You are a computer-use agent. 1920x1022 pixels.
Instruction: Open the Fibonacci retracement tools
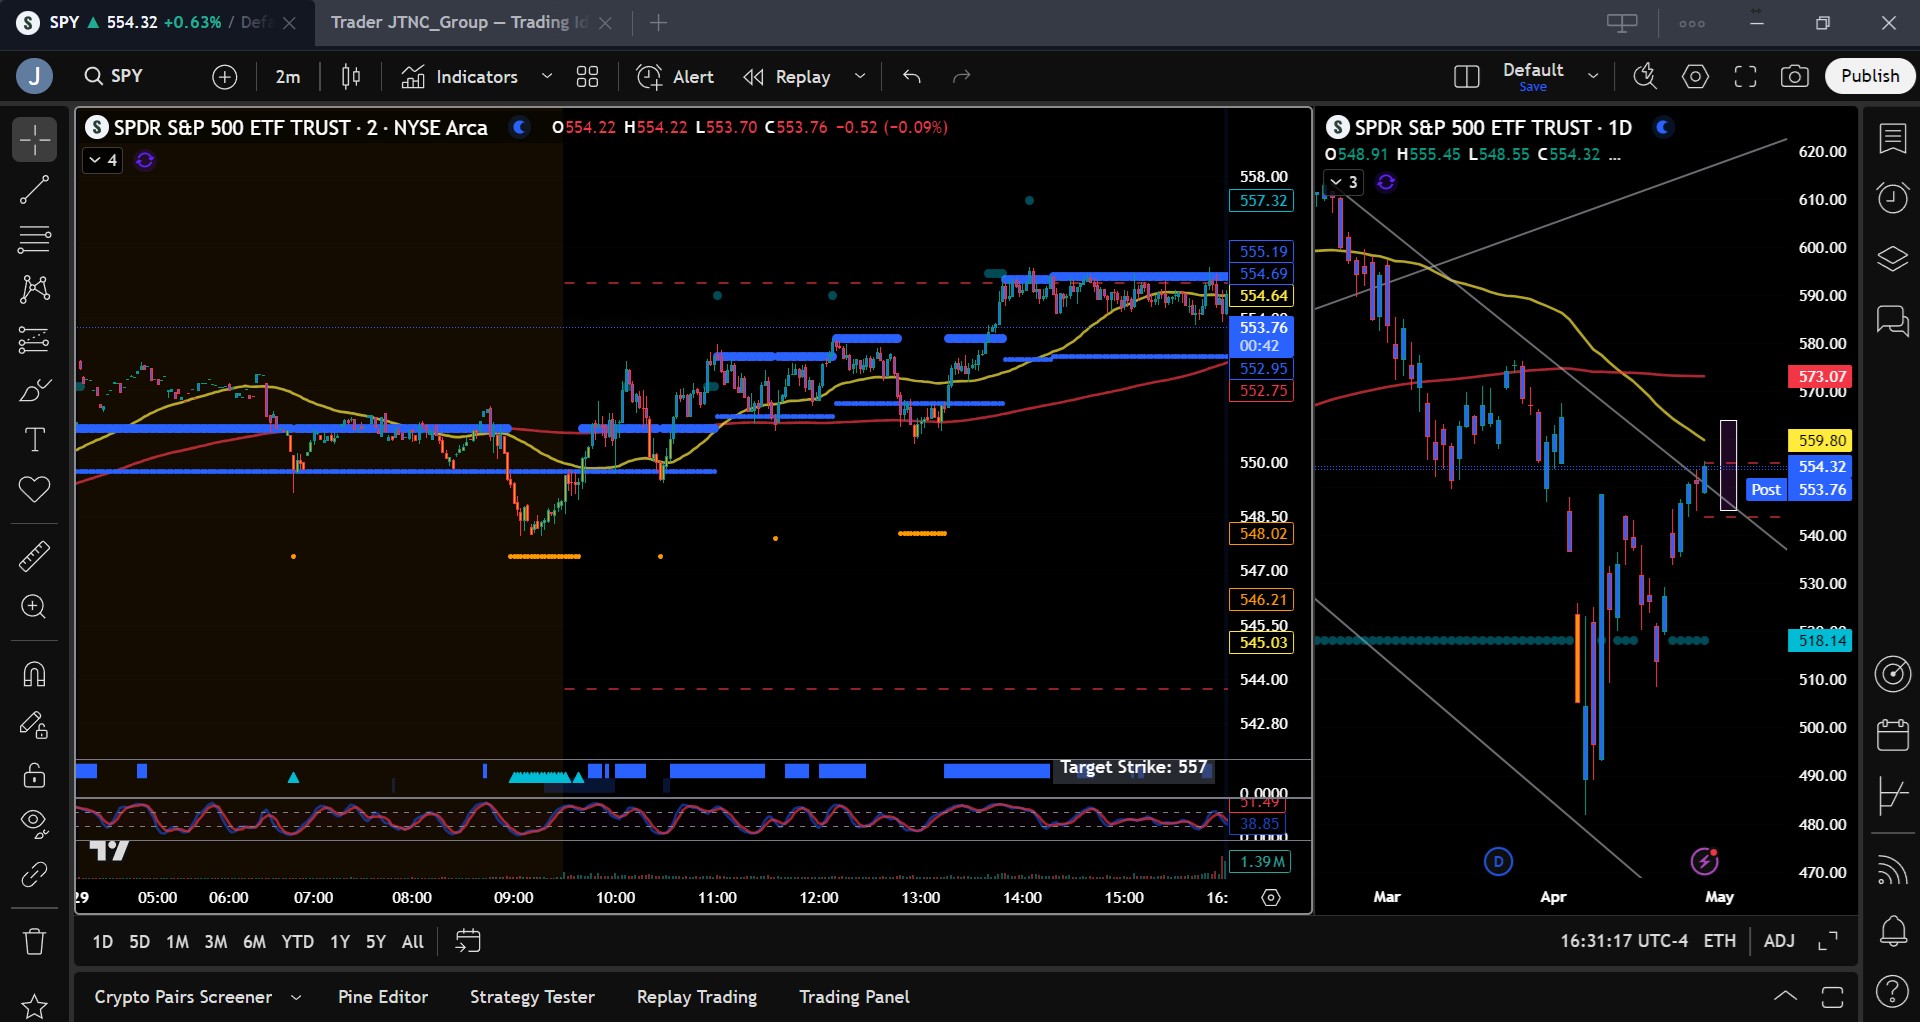point(34,239)
